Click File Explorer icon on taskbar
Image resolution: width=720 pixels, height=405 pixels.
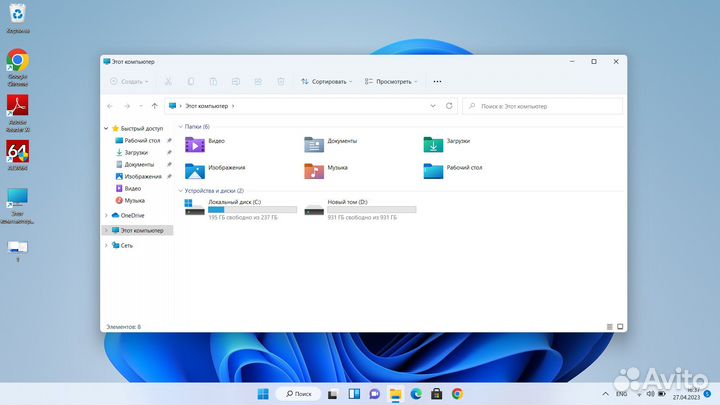pos(395,394)
